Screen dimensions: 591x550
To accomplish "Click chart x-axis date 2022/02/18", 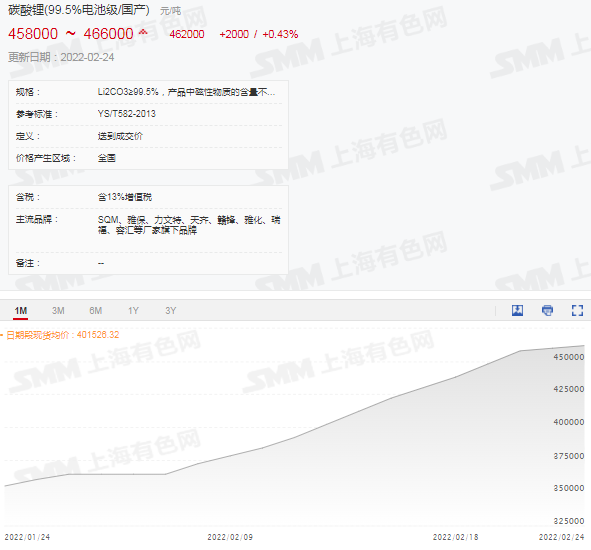I will (x=455, y=537).
